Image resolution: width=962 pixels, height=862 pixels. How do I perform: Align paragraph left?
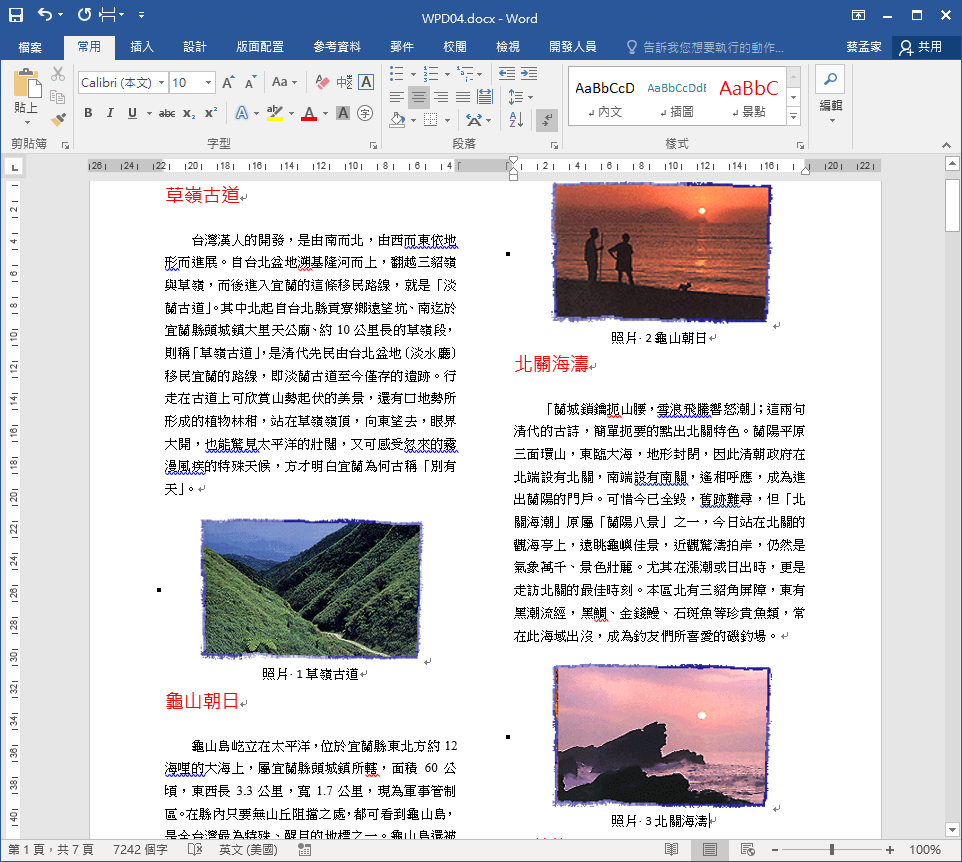point(397,96)
